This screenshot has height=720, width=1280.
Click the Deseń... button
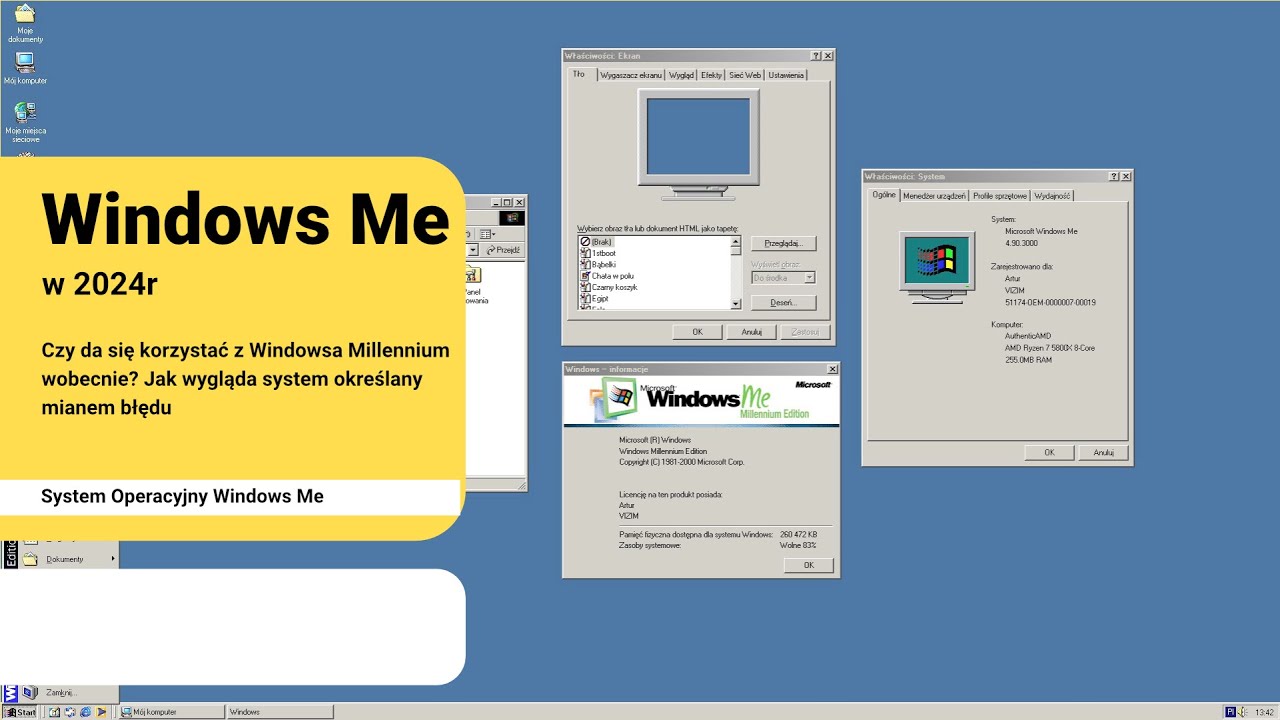pyautogui.click(x=784, y=303)
